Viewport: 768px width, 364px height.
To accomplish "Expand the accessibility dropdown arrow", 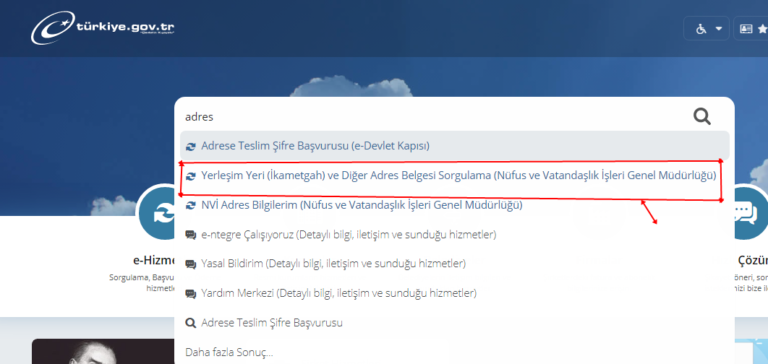I will click(719, 29).
